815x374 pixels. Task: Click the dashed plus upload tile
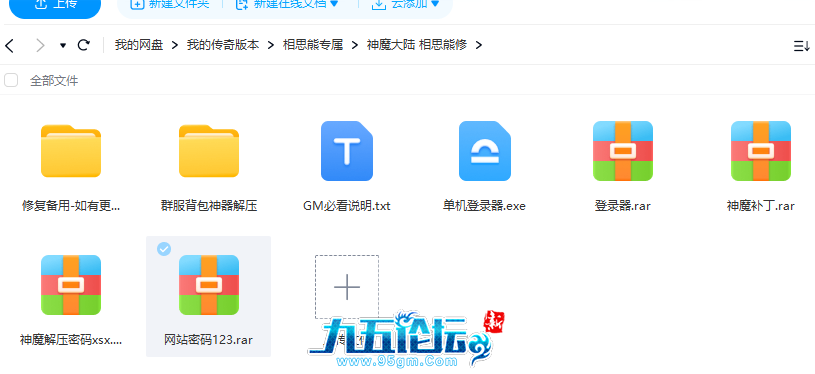[x=347, y=287]
